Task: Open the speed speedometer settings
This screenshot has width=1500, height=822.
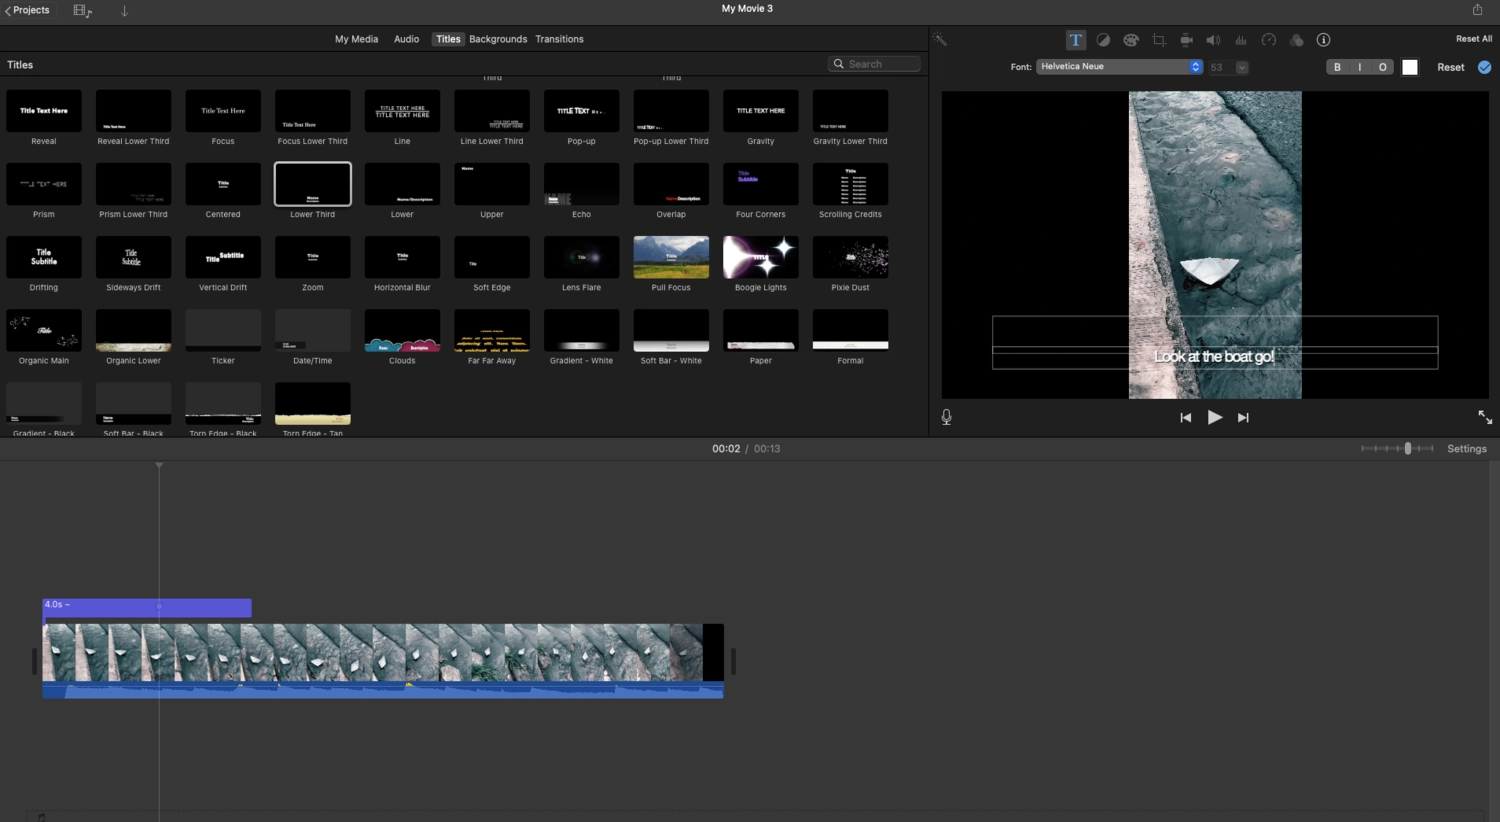Action: [x=1268, y=40]
